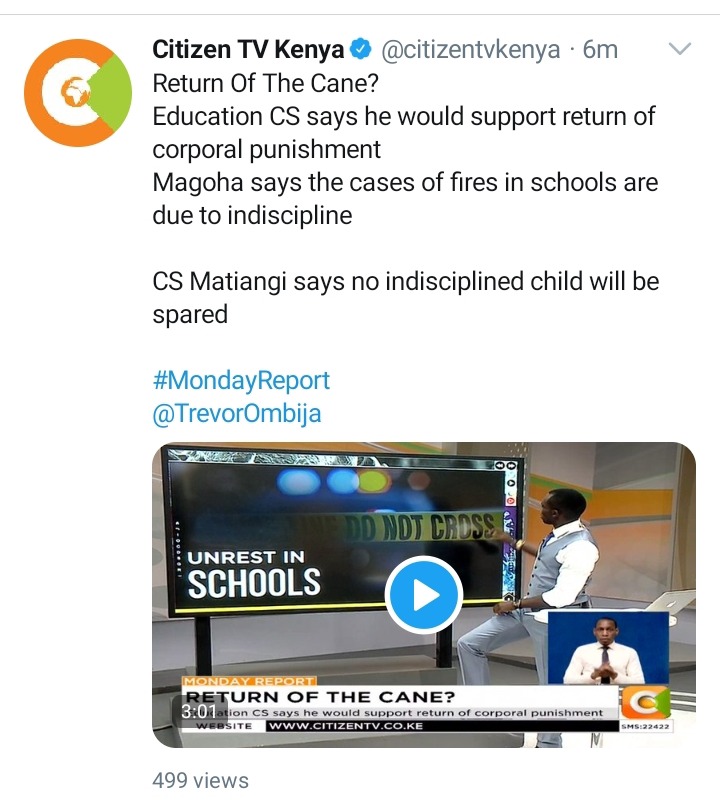The width and height of the screenshot is (720, 803).
Task: Click the Citizen TV Kenya display name
Action: pos(248,50)
